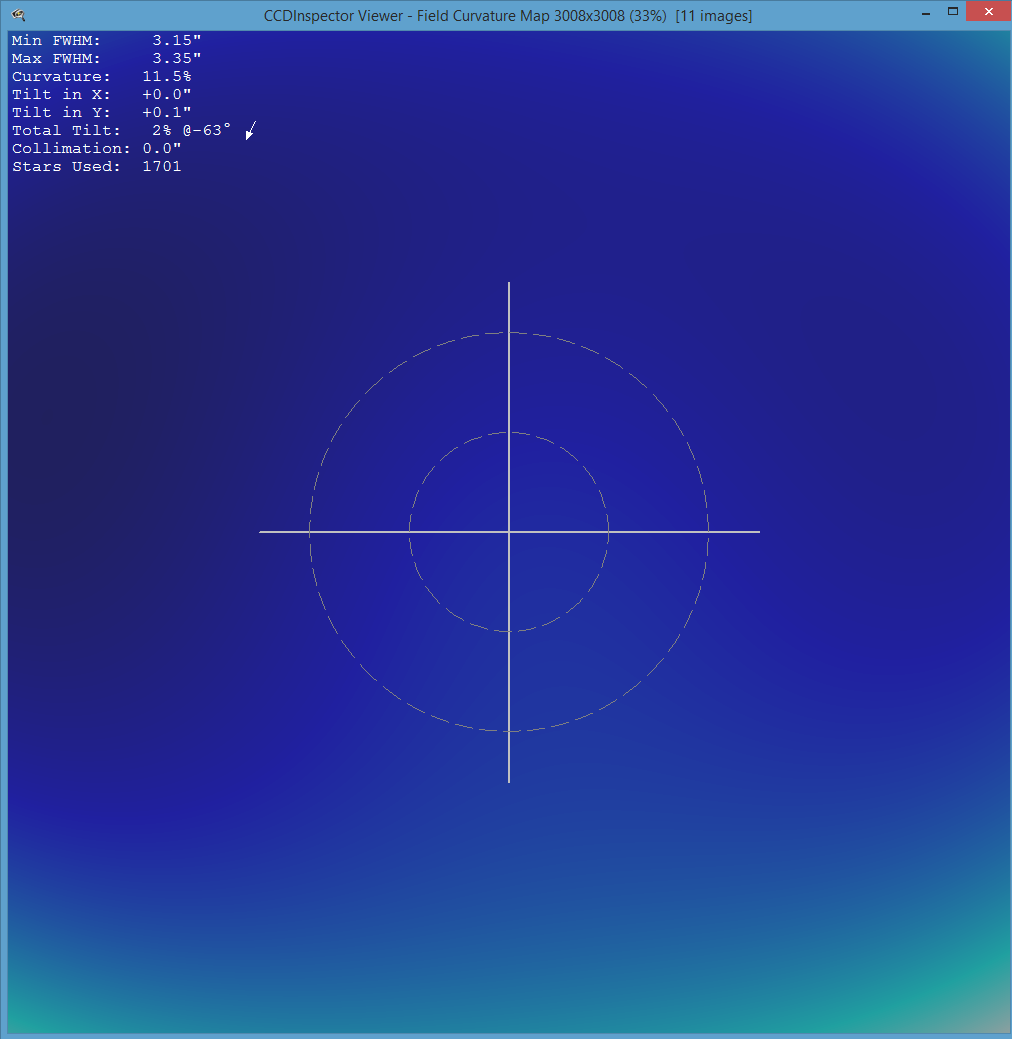Click the tilt direction arrow indicator
Screen dimensions: 1012x1039
pos(251,131)
